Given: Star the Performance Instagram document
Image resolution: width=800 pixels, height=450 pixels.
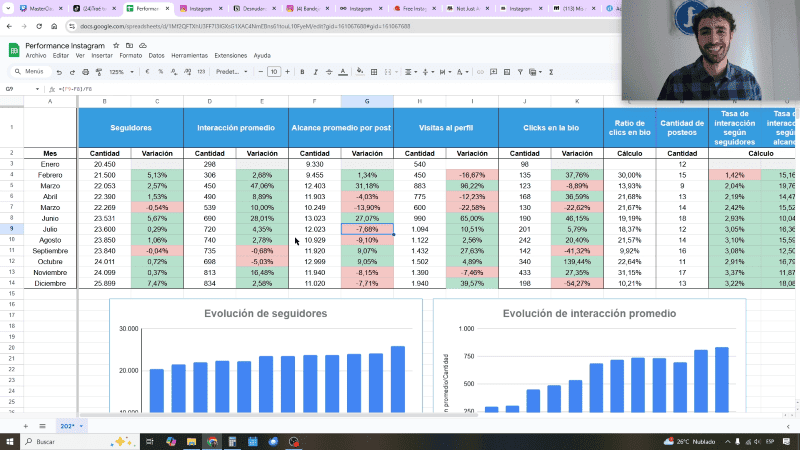Looking at the screenshot, I should [116, 45].
